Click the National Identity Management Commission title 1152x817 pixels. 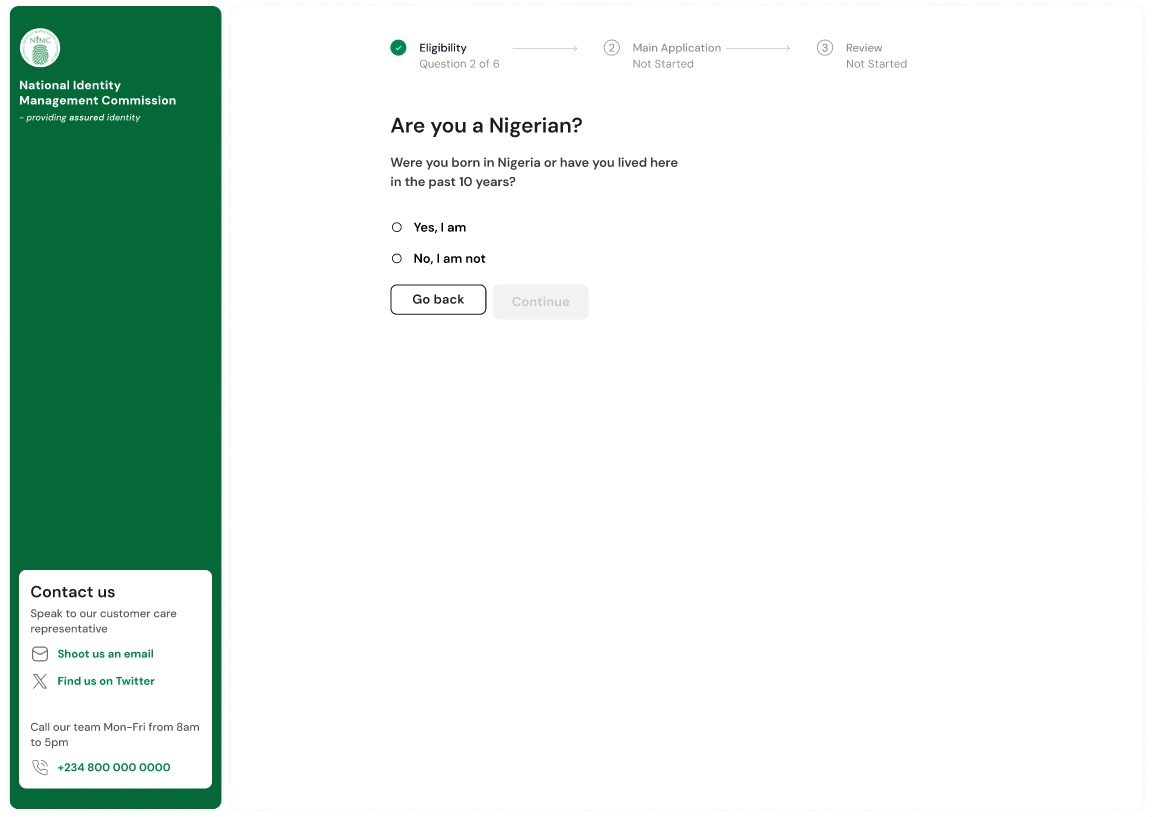[98, 93]
